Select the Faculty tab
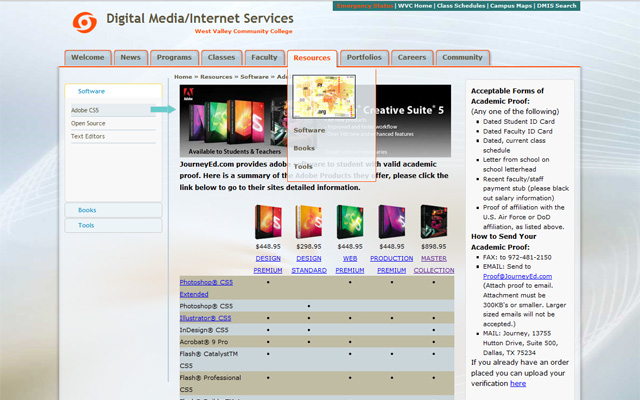Viewport: 640px width, 400px height. (264, 58)
